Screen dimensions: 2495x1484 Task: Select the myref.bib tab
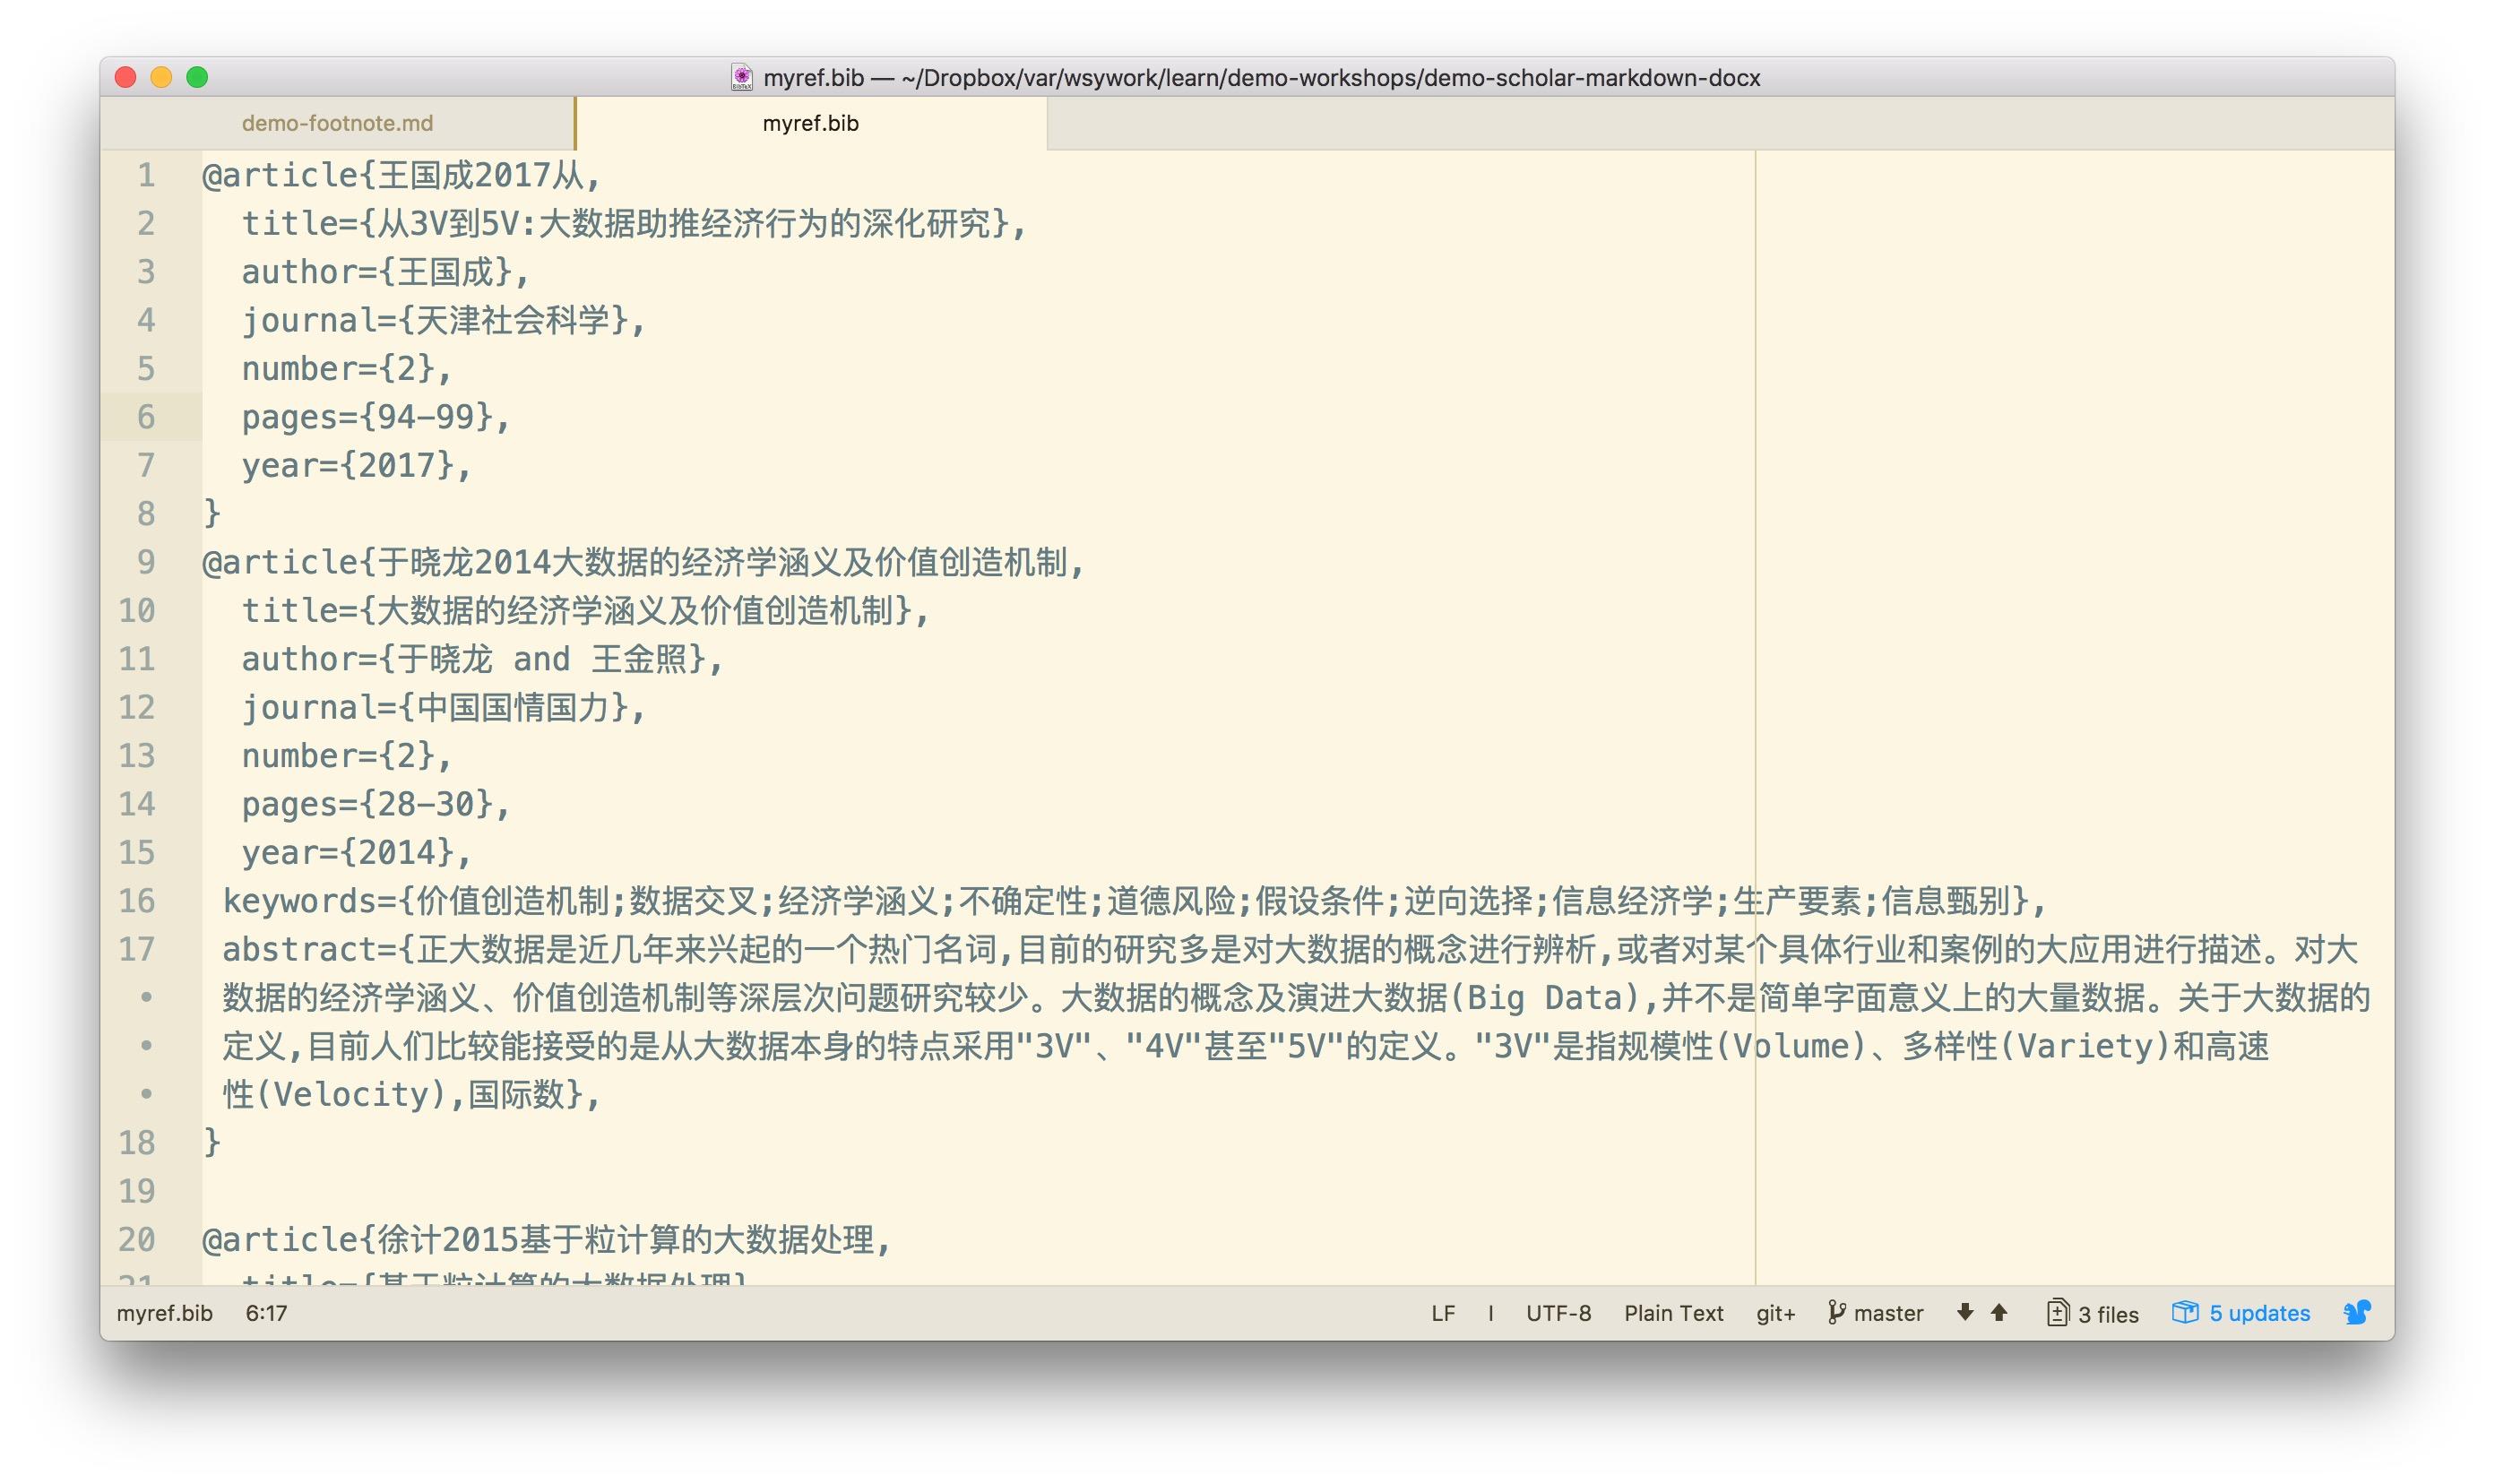(810, 123)
